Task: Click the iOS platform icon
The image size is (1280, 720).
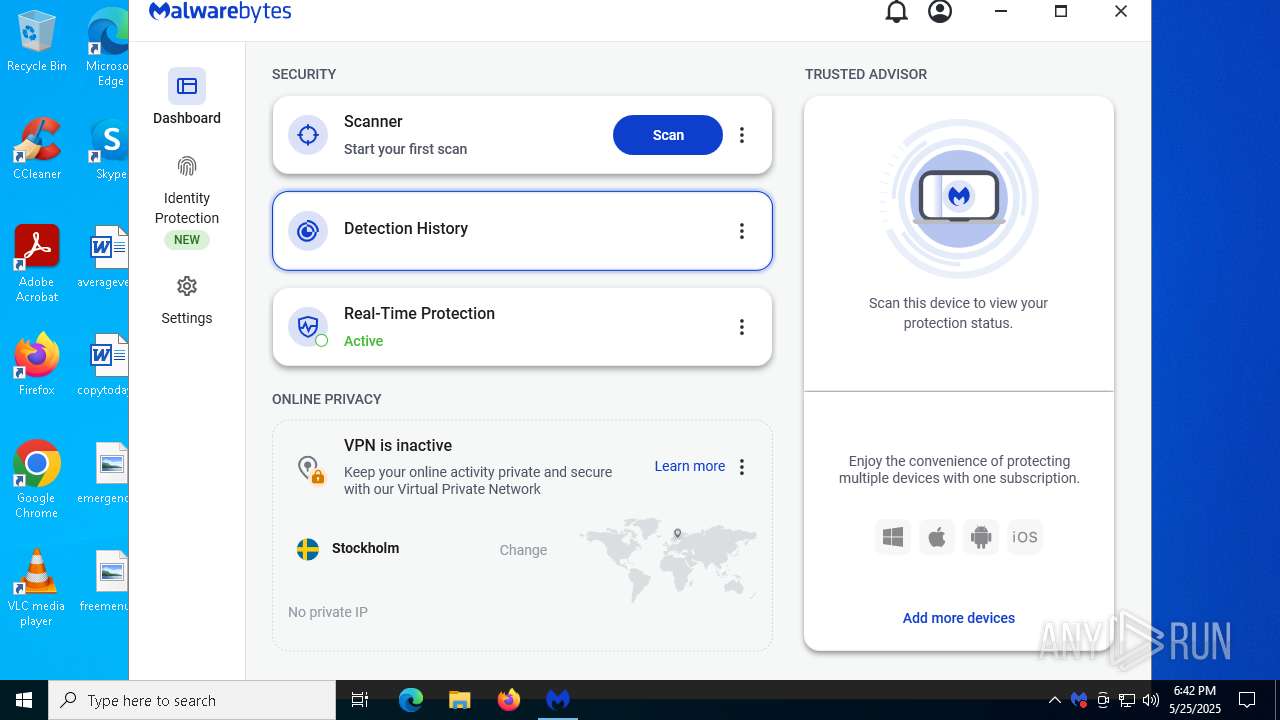Action: pyautogui.click(x=1025, y=537)
